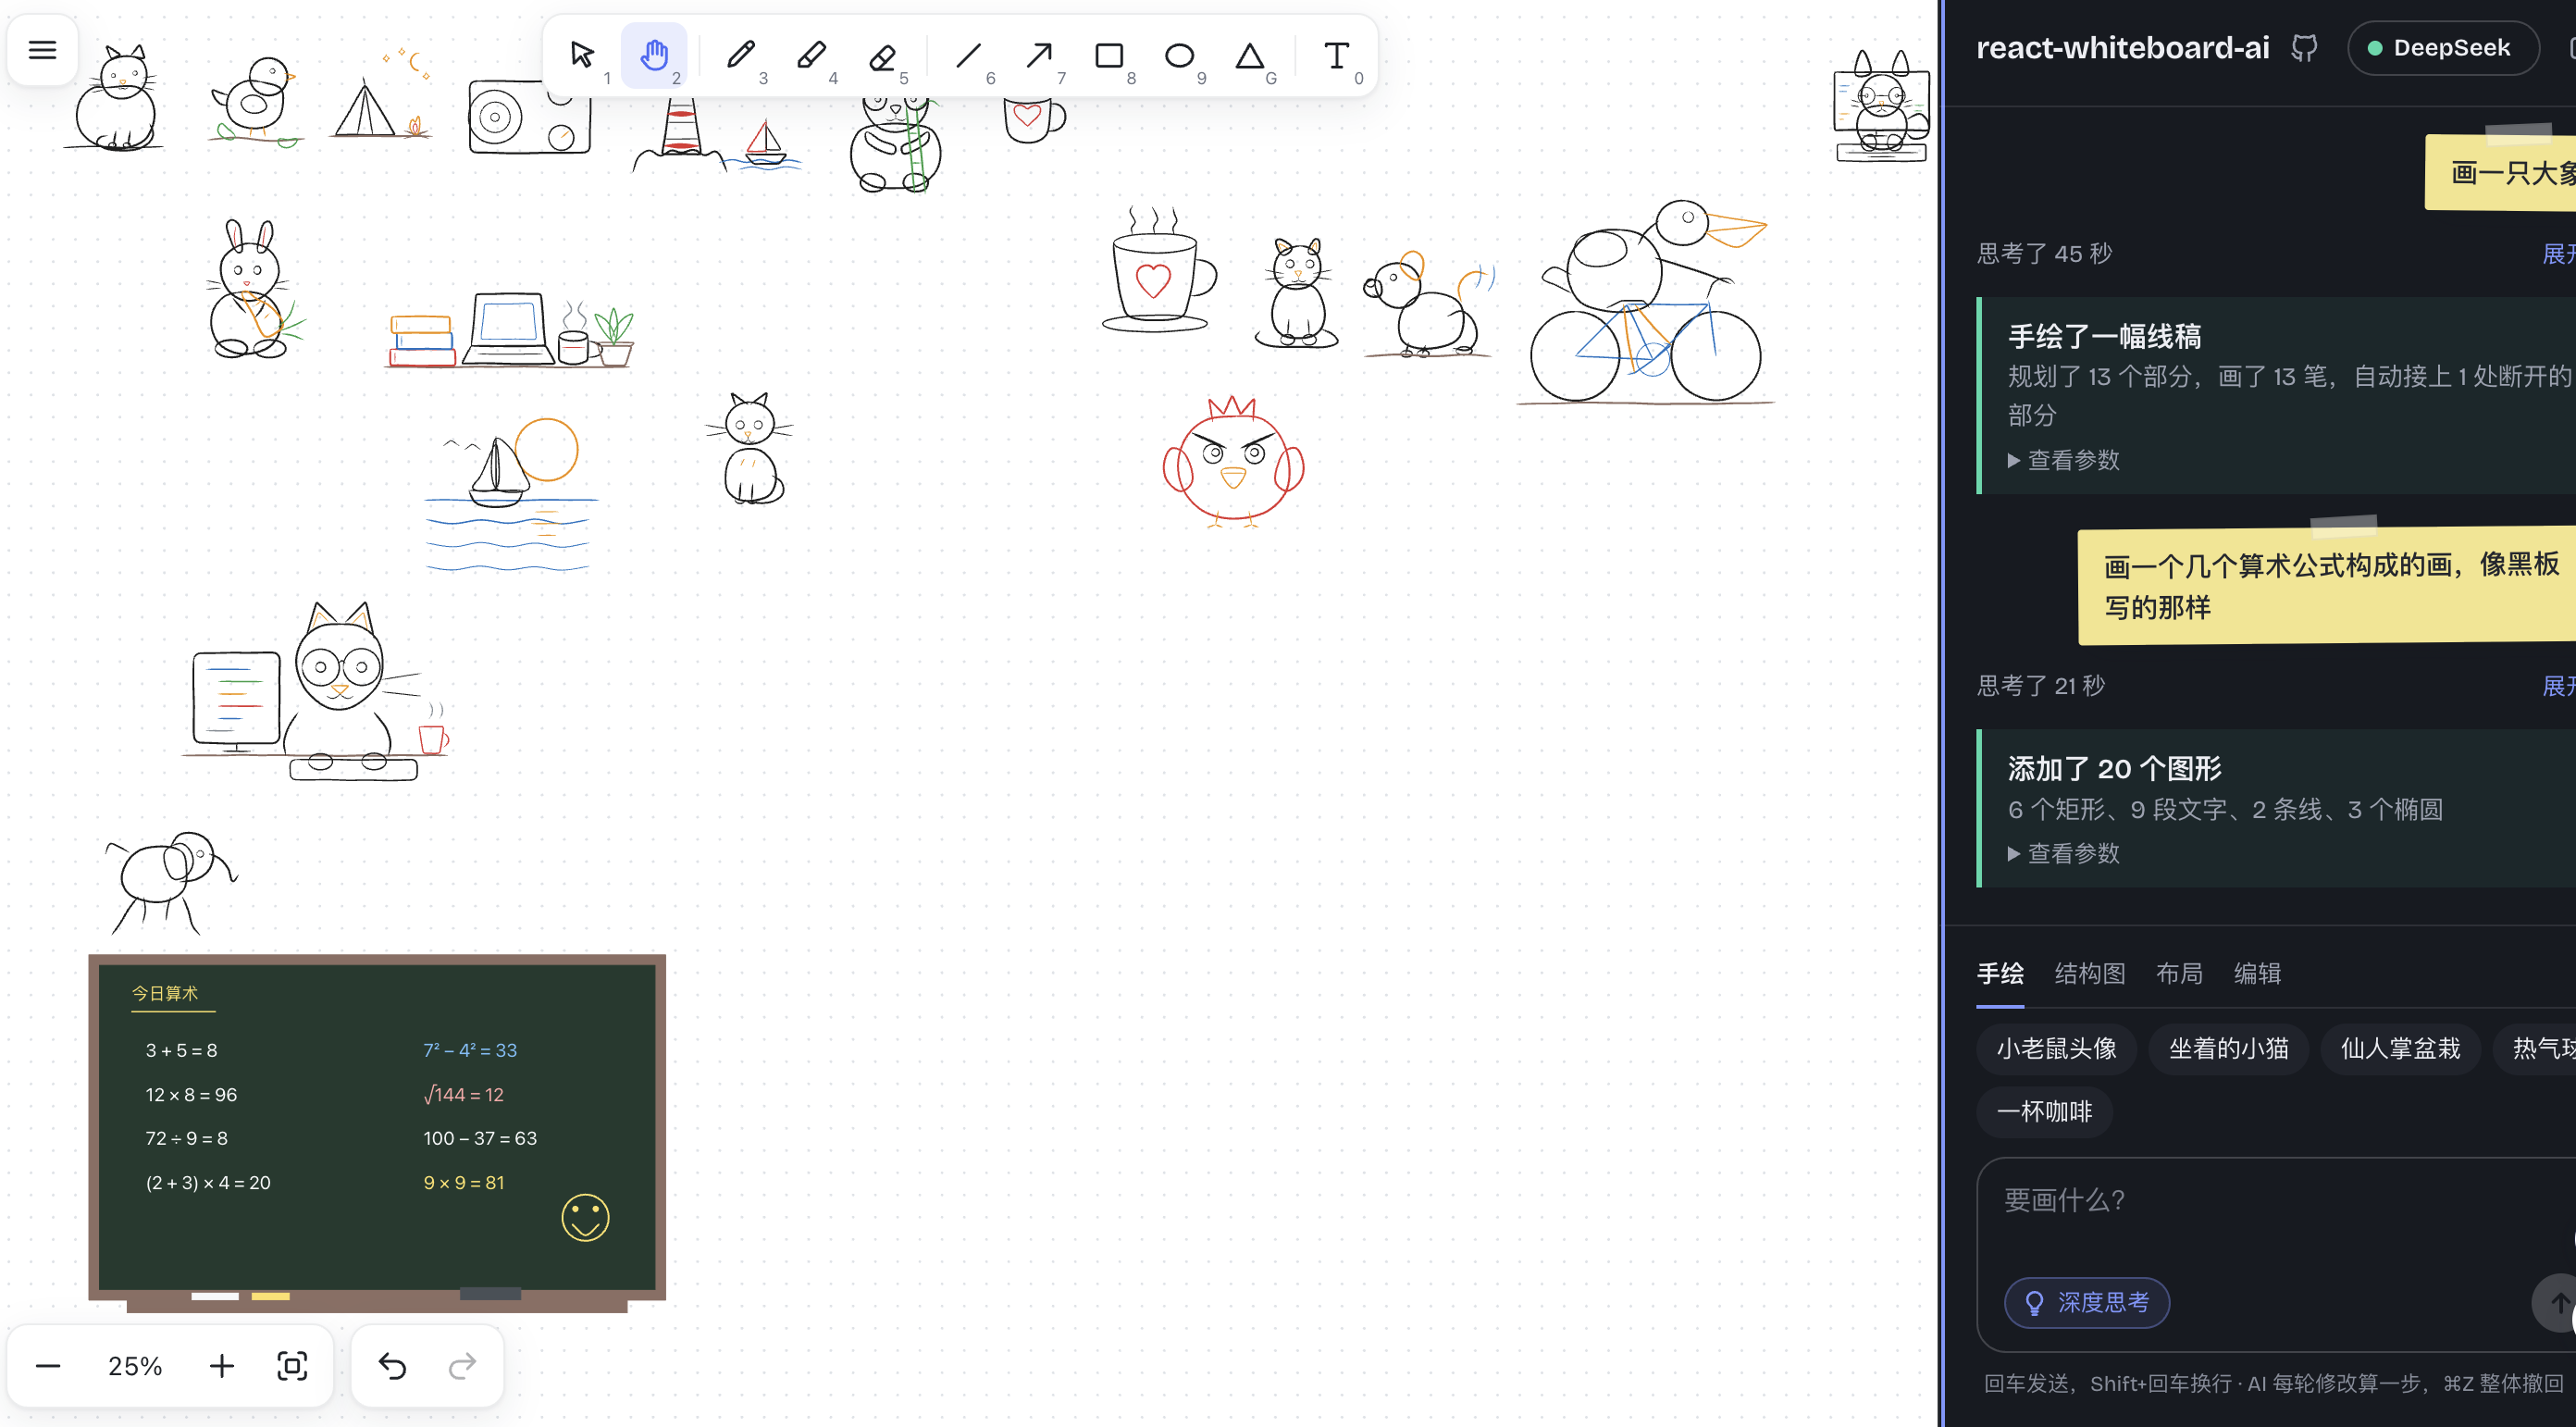
Task: Click the duck riding a bicycle drawing
Action: pos(1646,302)
